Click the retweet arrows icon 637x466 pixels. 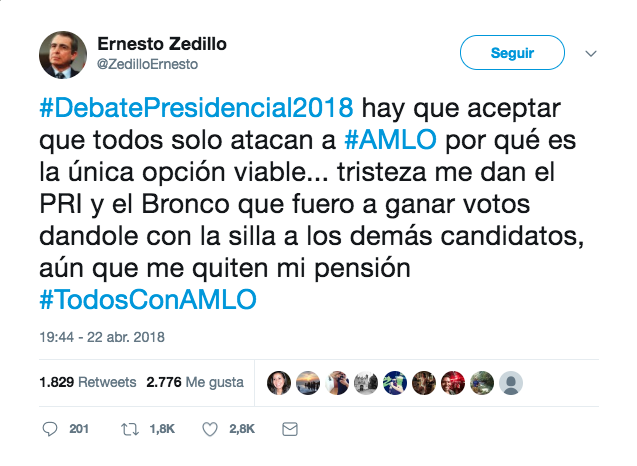[128, 429]
